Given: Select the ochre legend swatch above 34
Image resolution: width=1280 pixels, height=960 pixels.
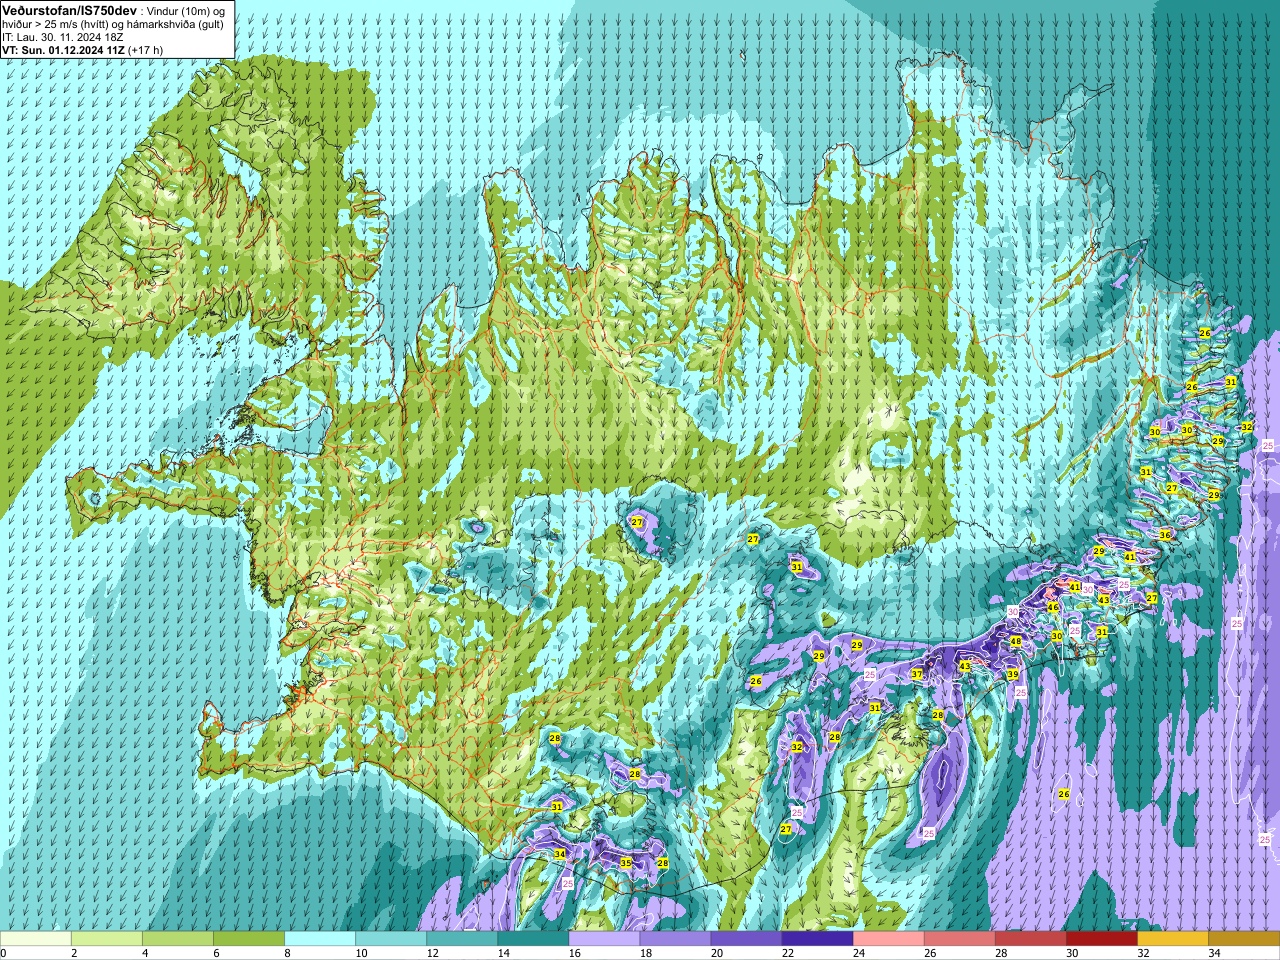Looking at the screenshot, I should [1244, 939].
